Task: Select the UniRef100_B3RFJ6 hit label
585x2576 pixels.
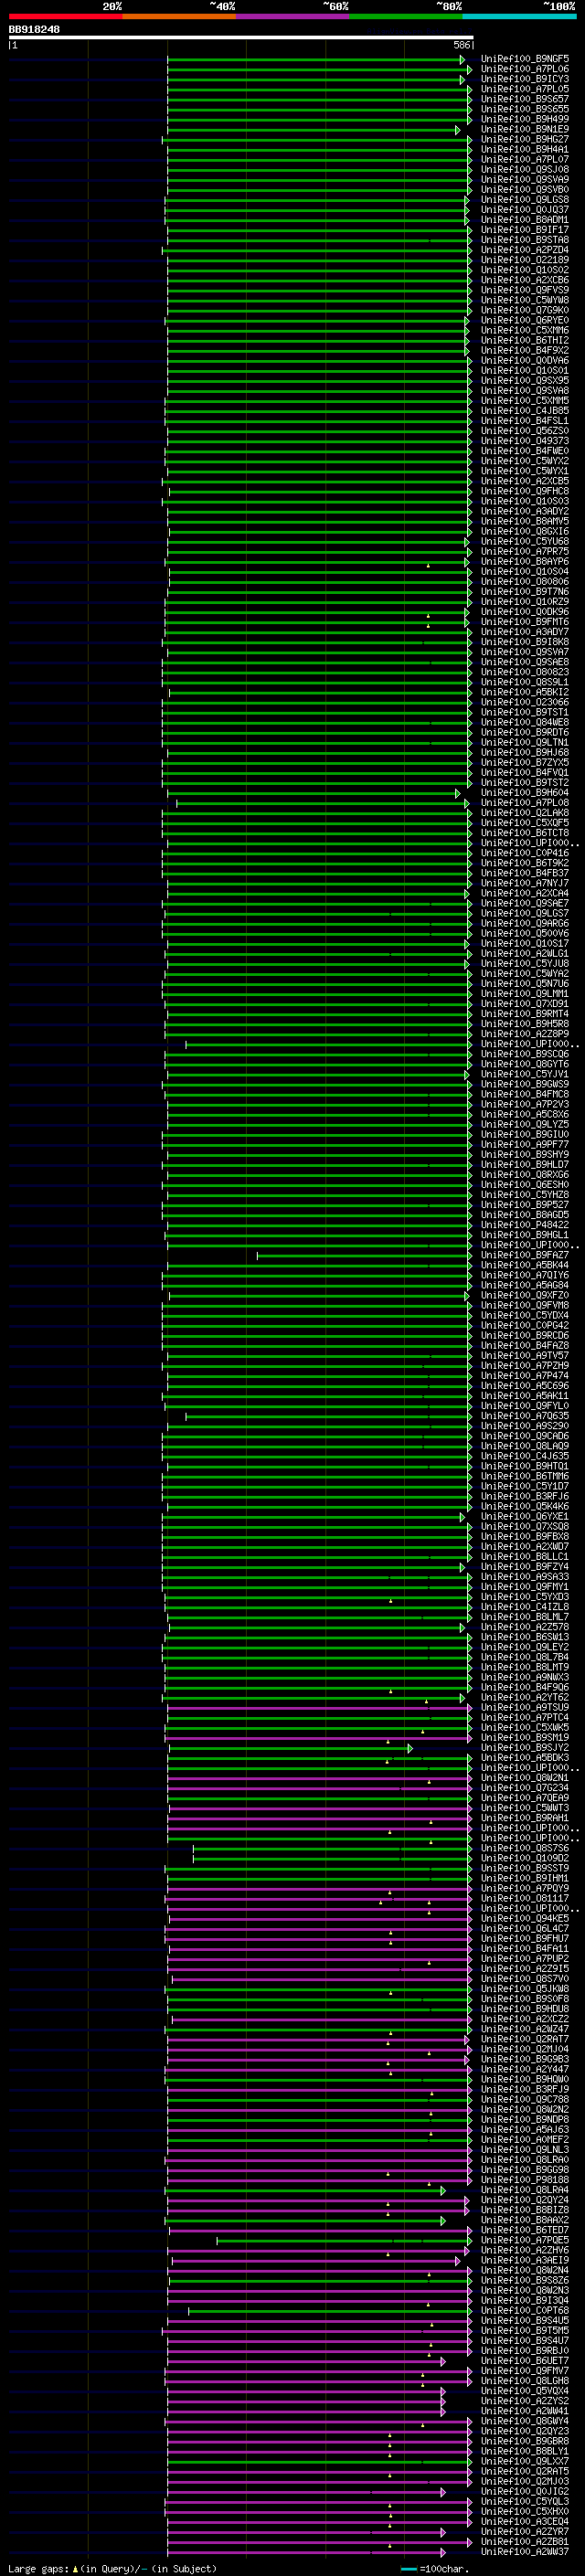Action: (525, 1498)
